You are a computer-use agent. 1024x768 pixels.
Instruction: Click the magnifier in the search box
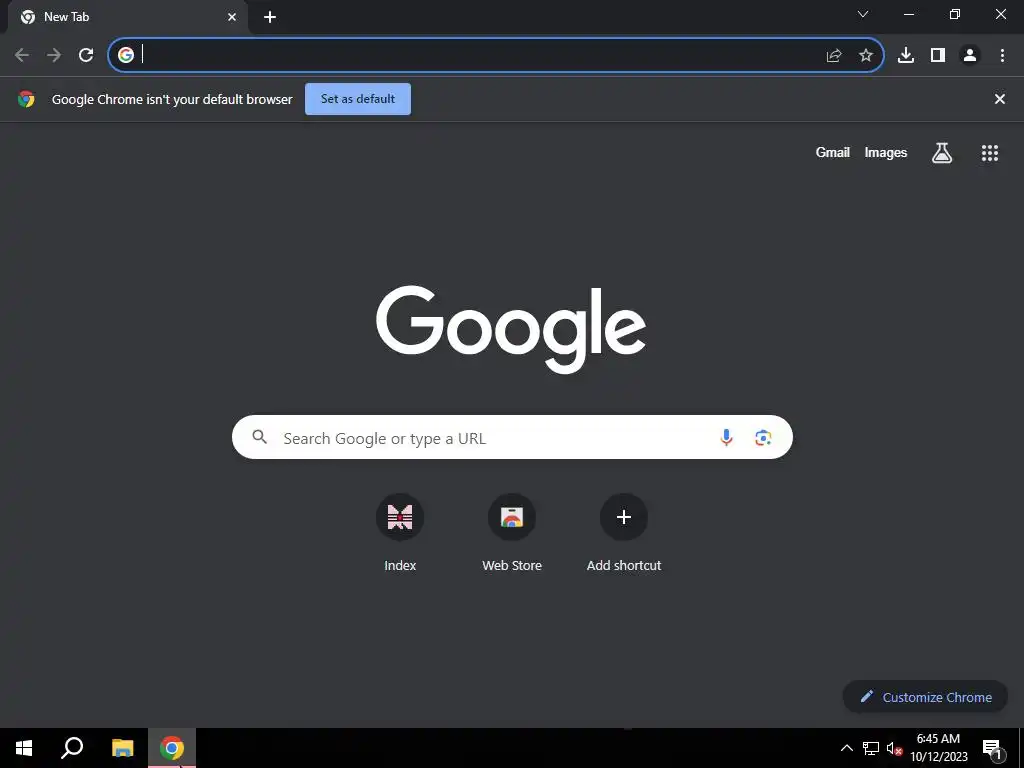click(x=260, y=437)
